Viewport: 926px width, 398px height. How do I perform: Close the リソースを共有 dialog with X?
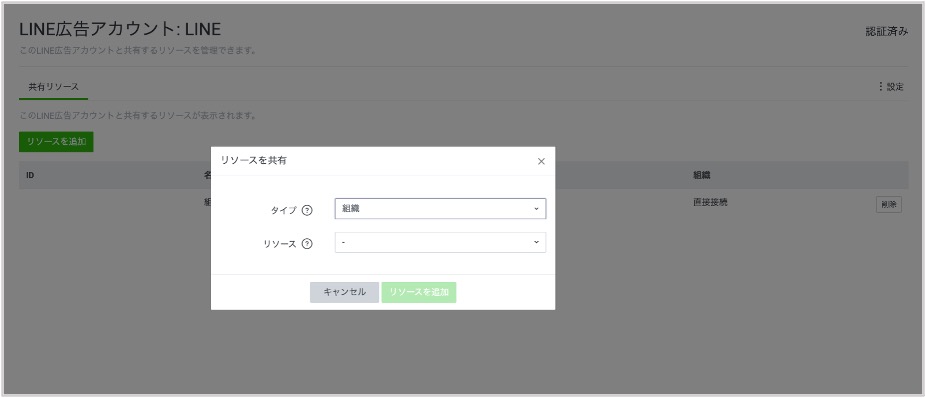point(541,161)
